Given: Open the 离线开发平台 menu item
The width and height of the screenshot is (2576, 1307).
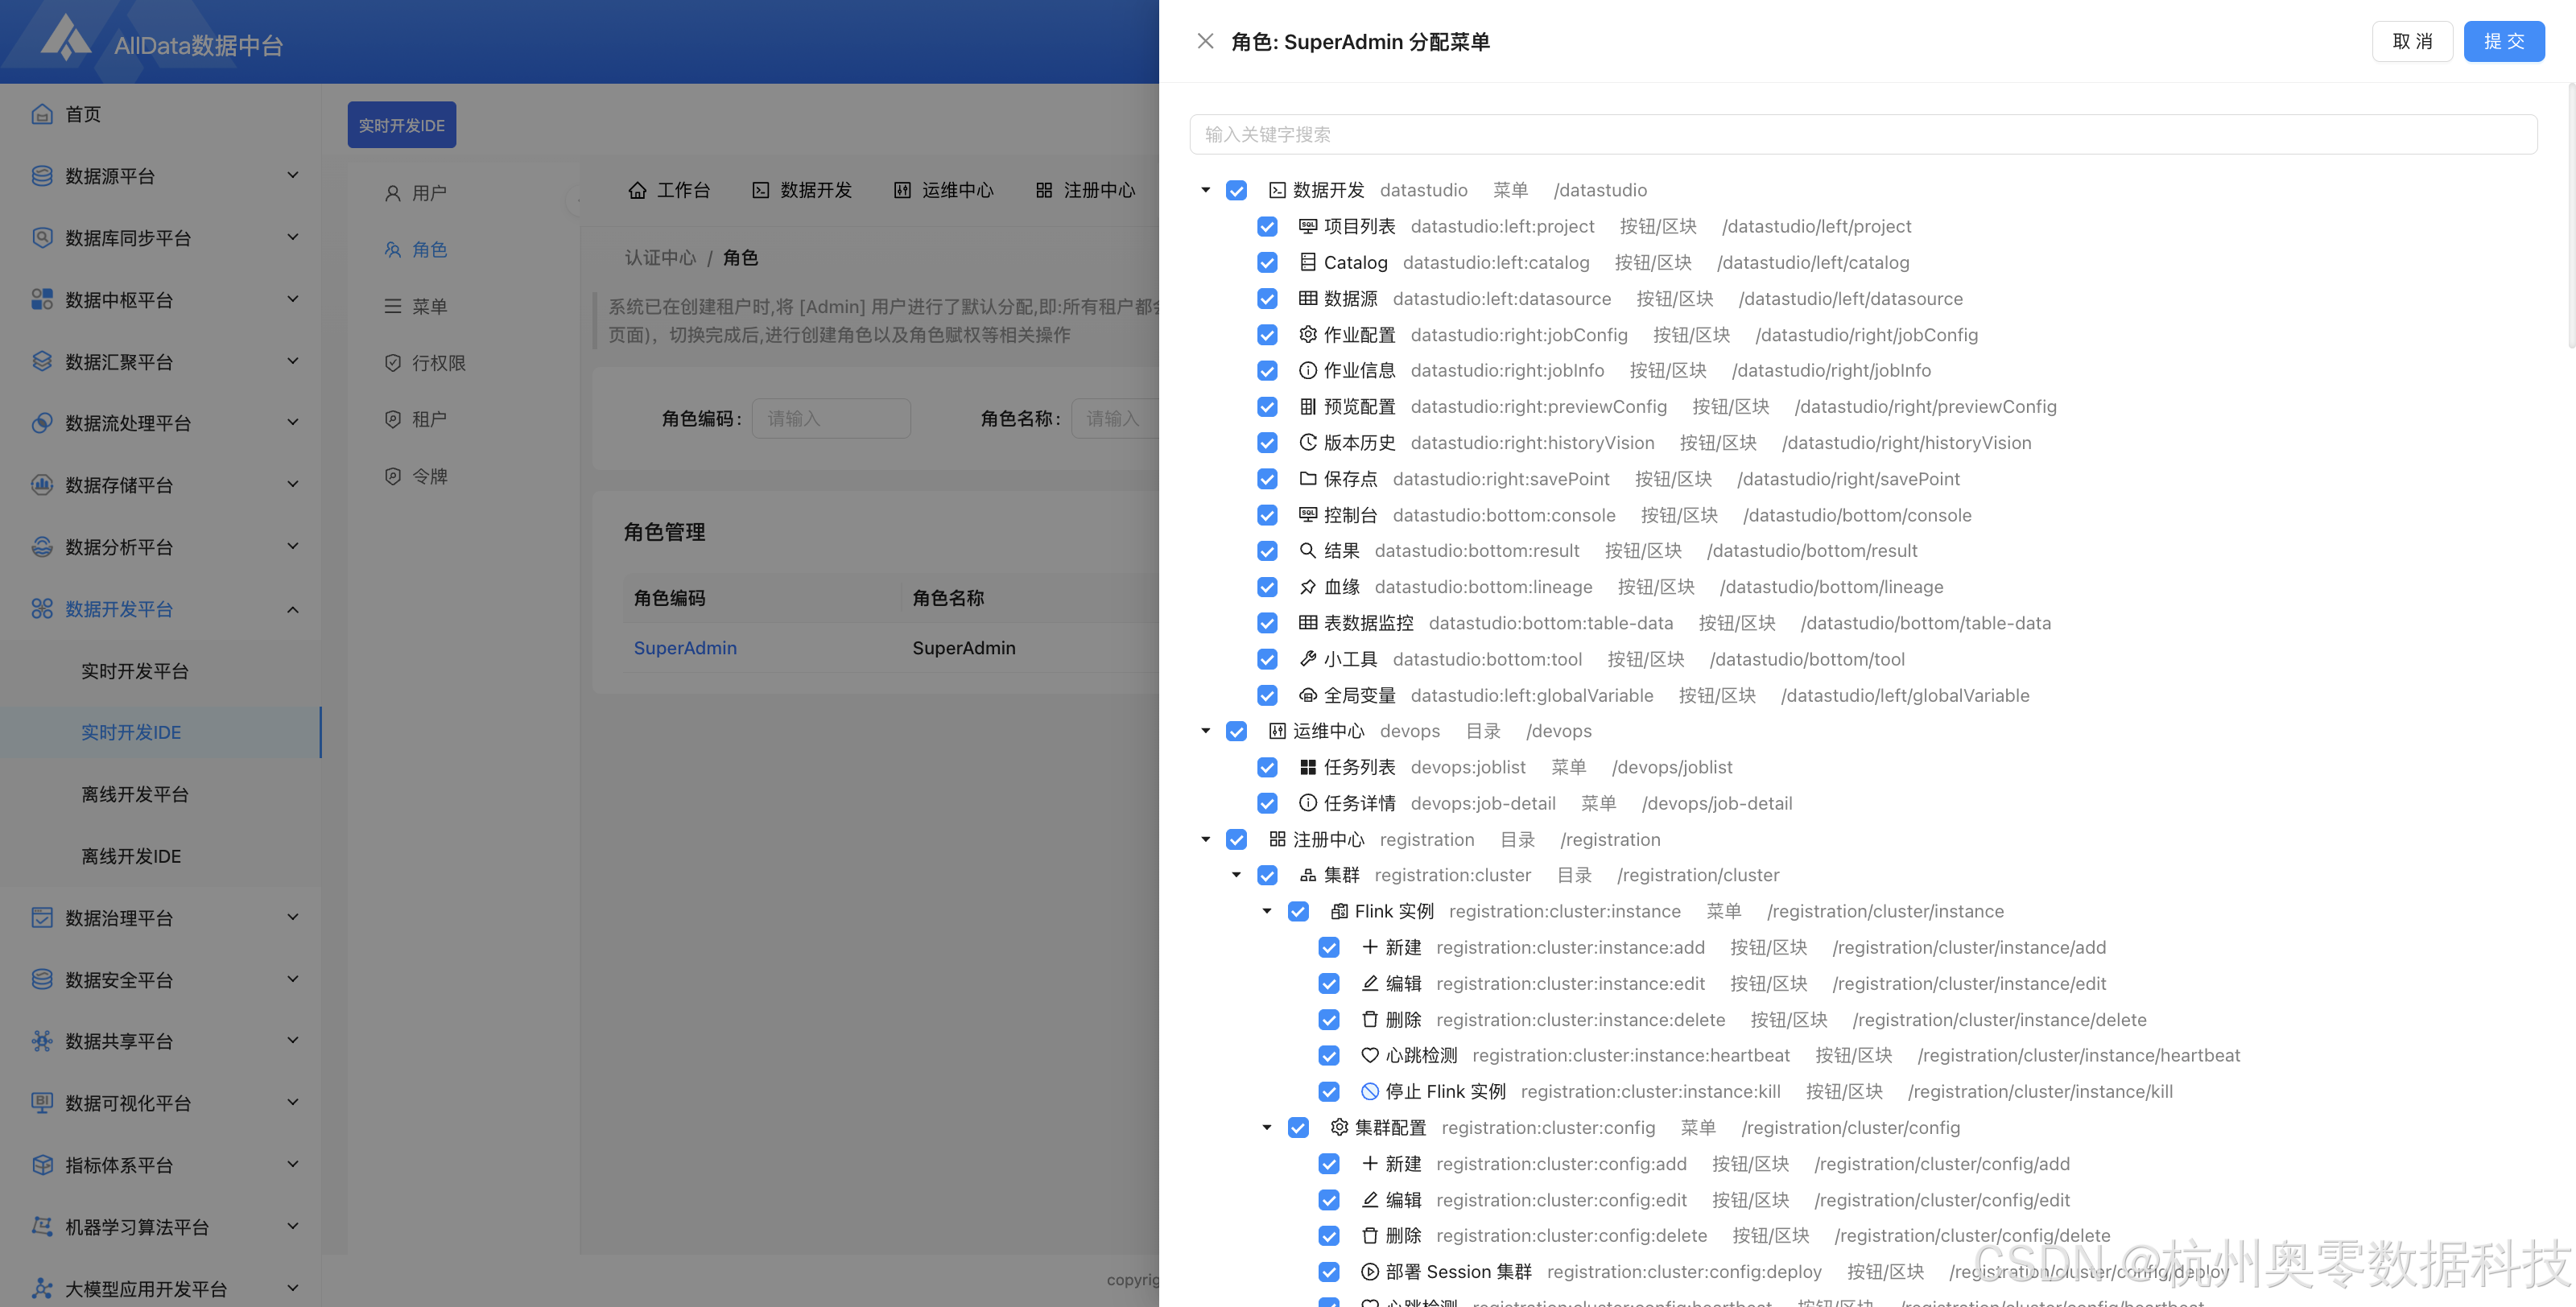Looking at the screenshot, I should point(135,794).
